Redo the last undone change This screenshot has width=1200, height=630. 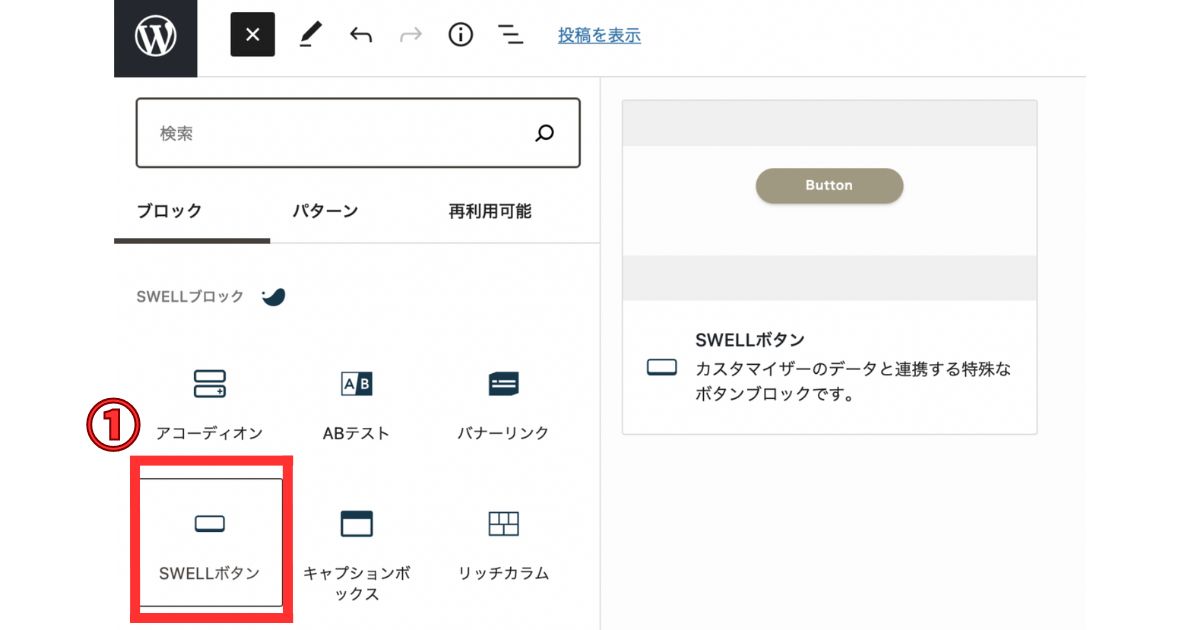pos(410,36)
